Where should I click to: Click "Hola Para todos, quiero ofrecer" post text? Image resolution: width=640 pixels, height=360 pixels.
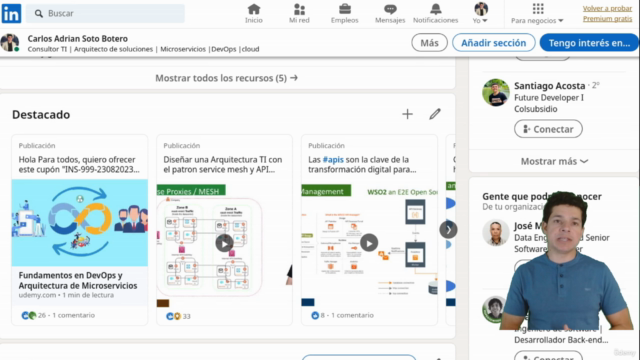pos(79,164)
